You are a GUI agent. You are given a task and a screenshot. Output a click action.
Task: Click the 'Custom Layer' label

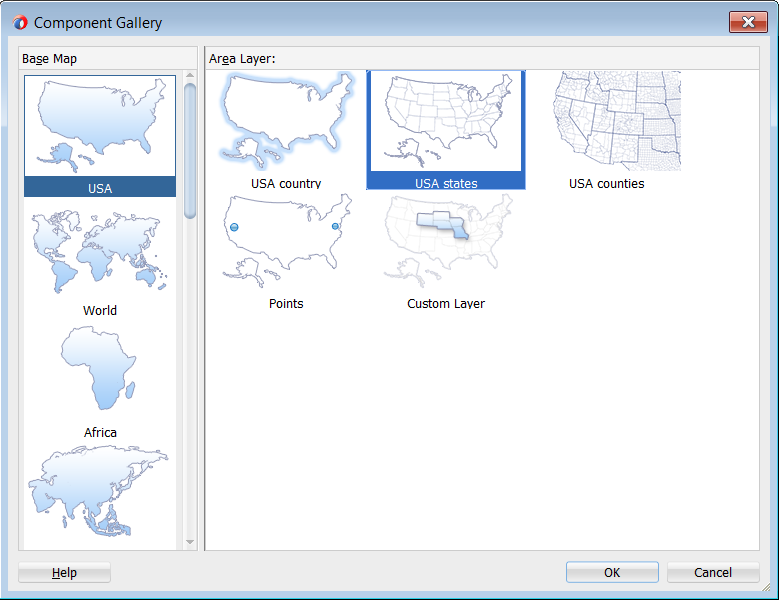tap(446, 303)
